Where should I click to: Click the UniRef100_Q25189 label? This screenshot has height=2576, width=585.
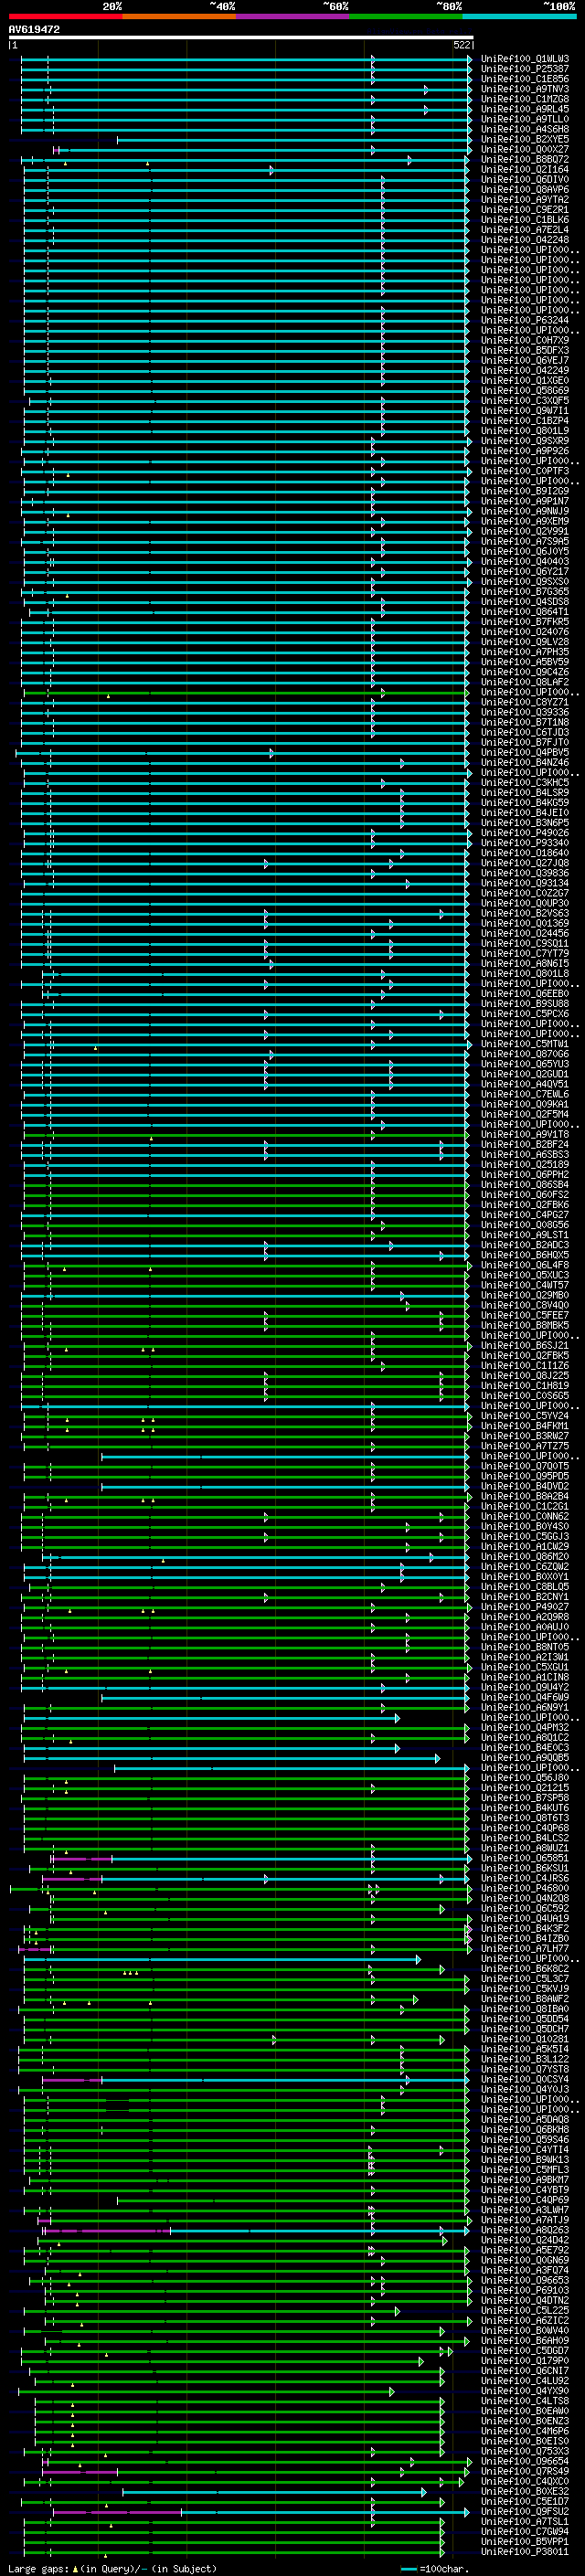525,1165
